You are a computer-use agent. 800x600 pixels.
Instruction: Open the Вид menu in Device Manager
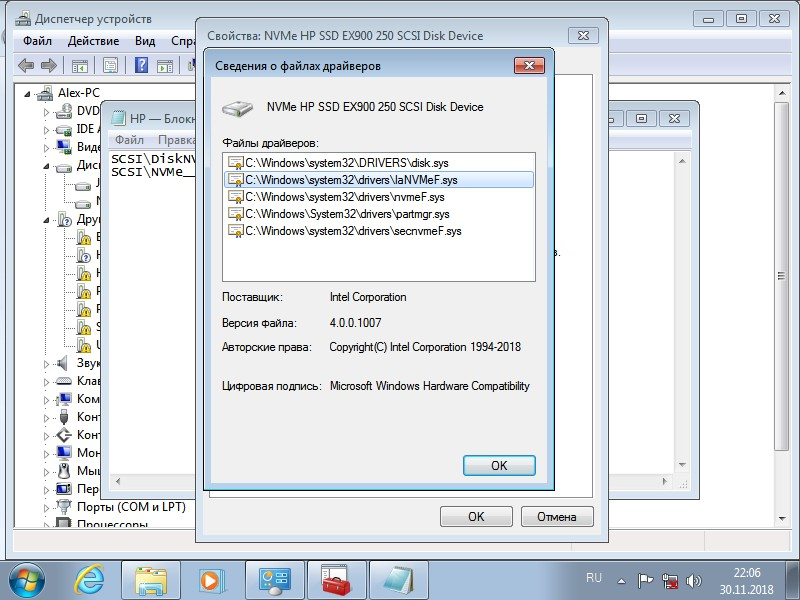click(x=145, y=41)
